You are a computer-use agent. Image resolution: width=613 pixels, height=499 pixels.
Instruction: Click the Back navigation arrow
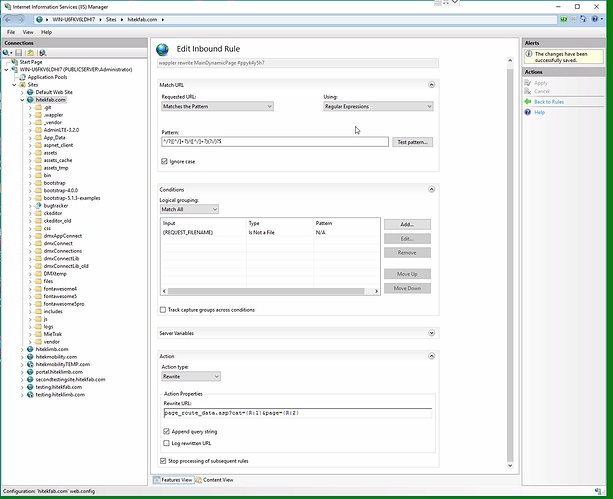click(10, 19)
